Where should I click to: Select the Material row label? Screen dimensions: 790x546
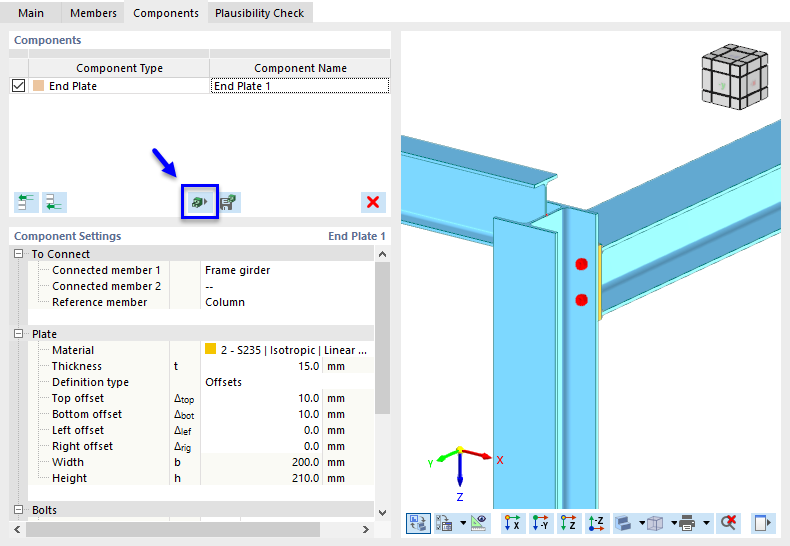pos(73,350)
